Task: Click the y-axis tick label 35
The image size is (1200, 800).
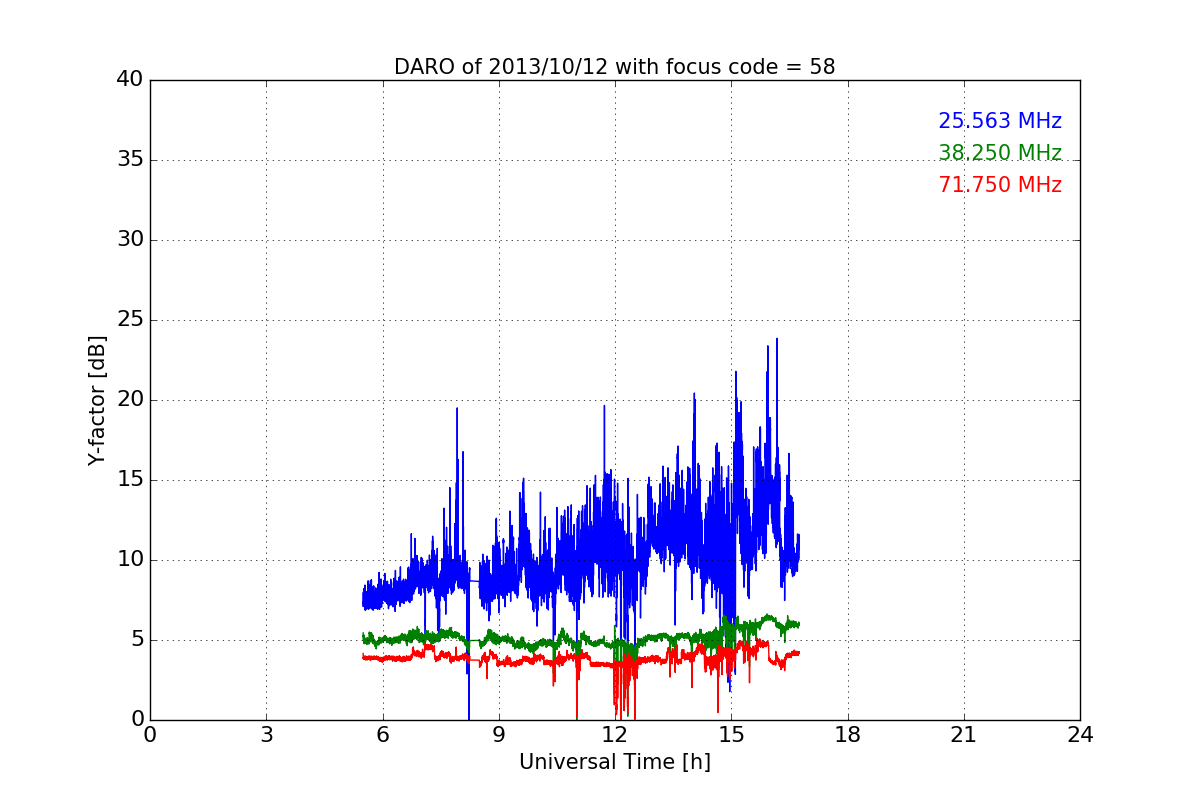Action: [x=130, y=160]
